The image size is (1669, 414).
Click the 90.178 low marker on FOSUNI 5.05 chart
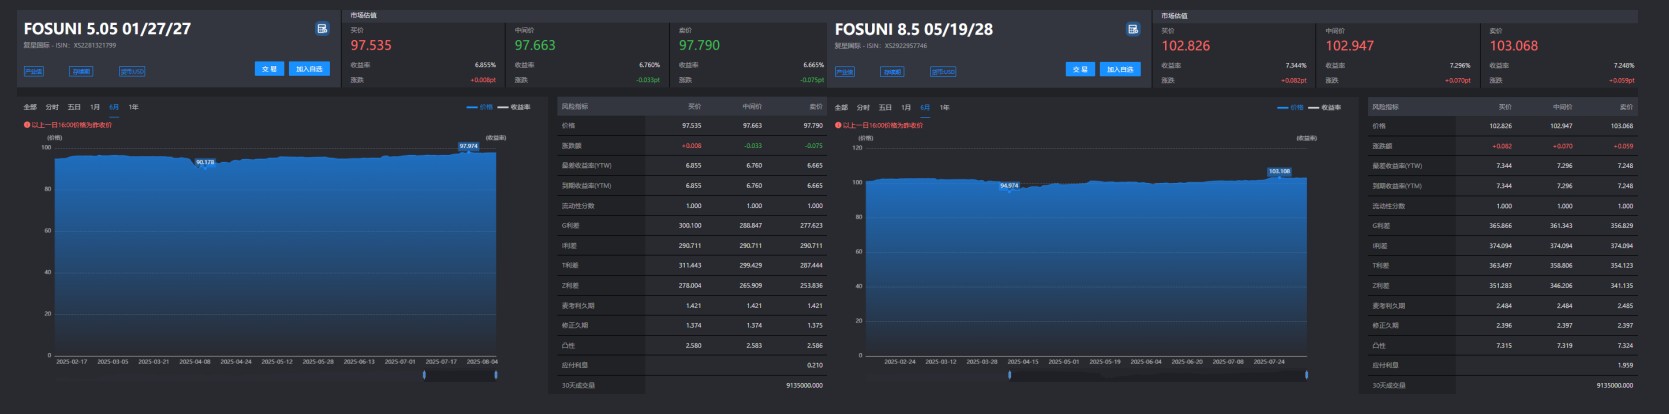click(x=205, y=162)
